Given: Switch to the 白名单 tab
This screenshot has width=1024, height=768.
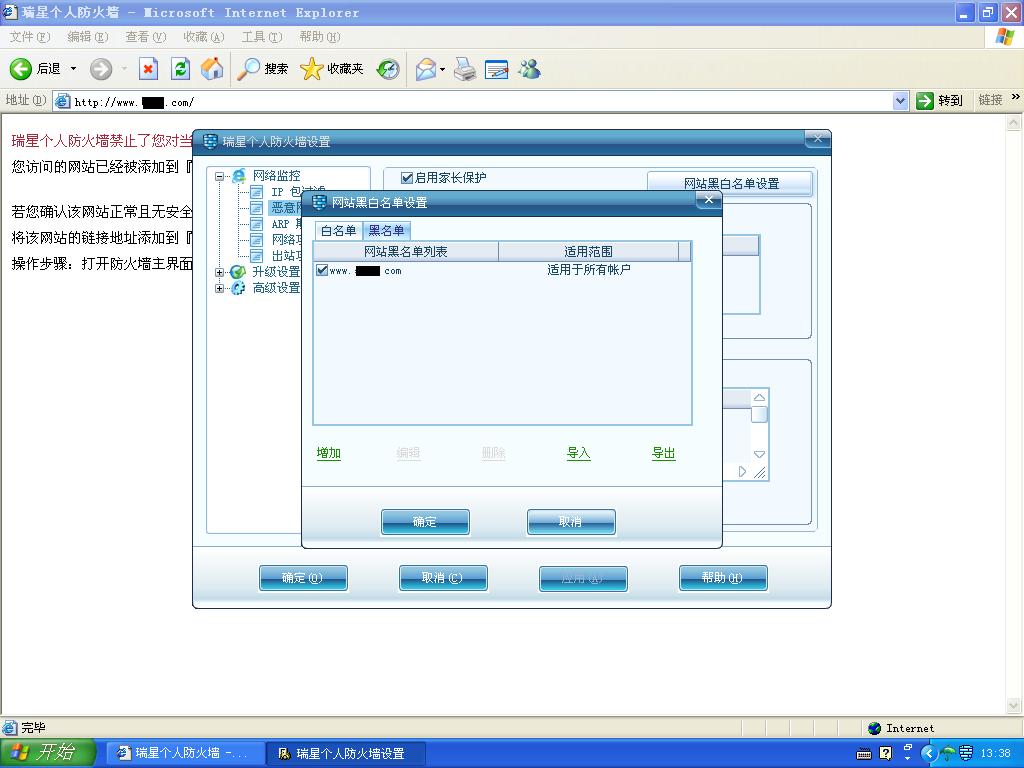Looking at the screenshot, I should point(338,231).
